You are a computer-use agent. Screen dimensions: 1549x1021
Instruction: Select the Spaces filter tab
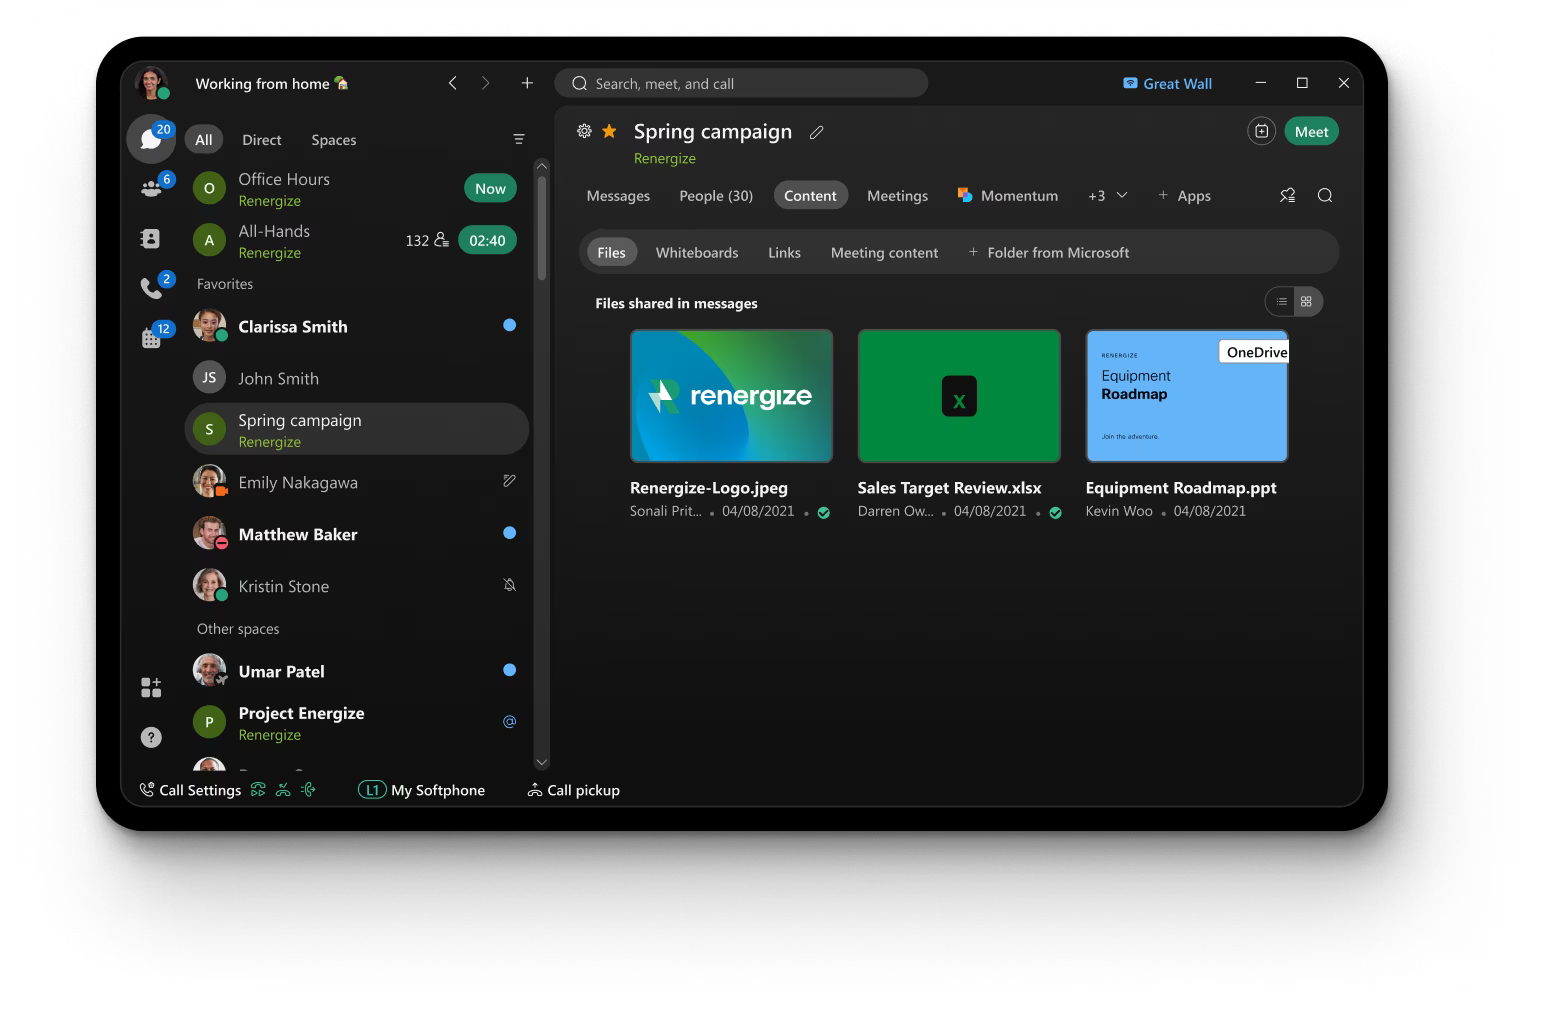tap(334, 140)
